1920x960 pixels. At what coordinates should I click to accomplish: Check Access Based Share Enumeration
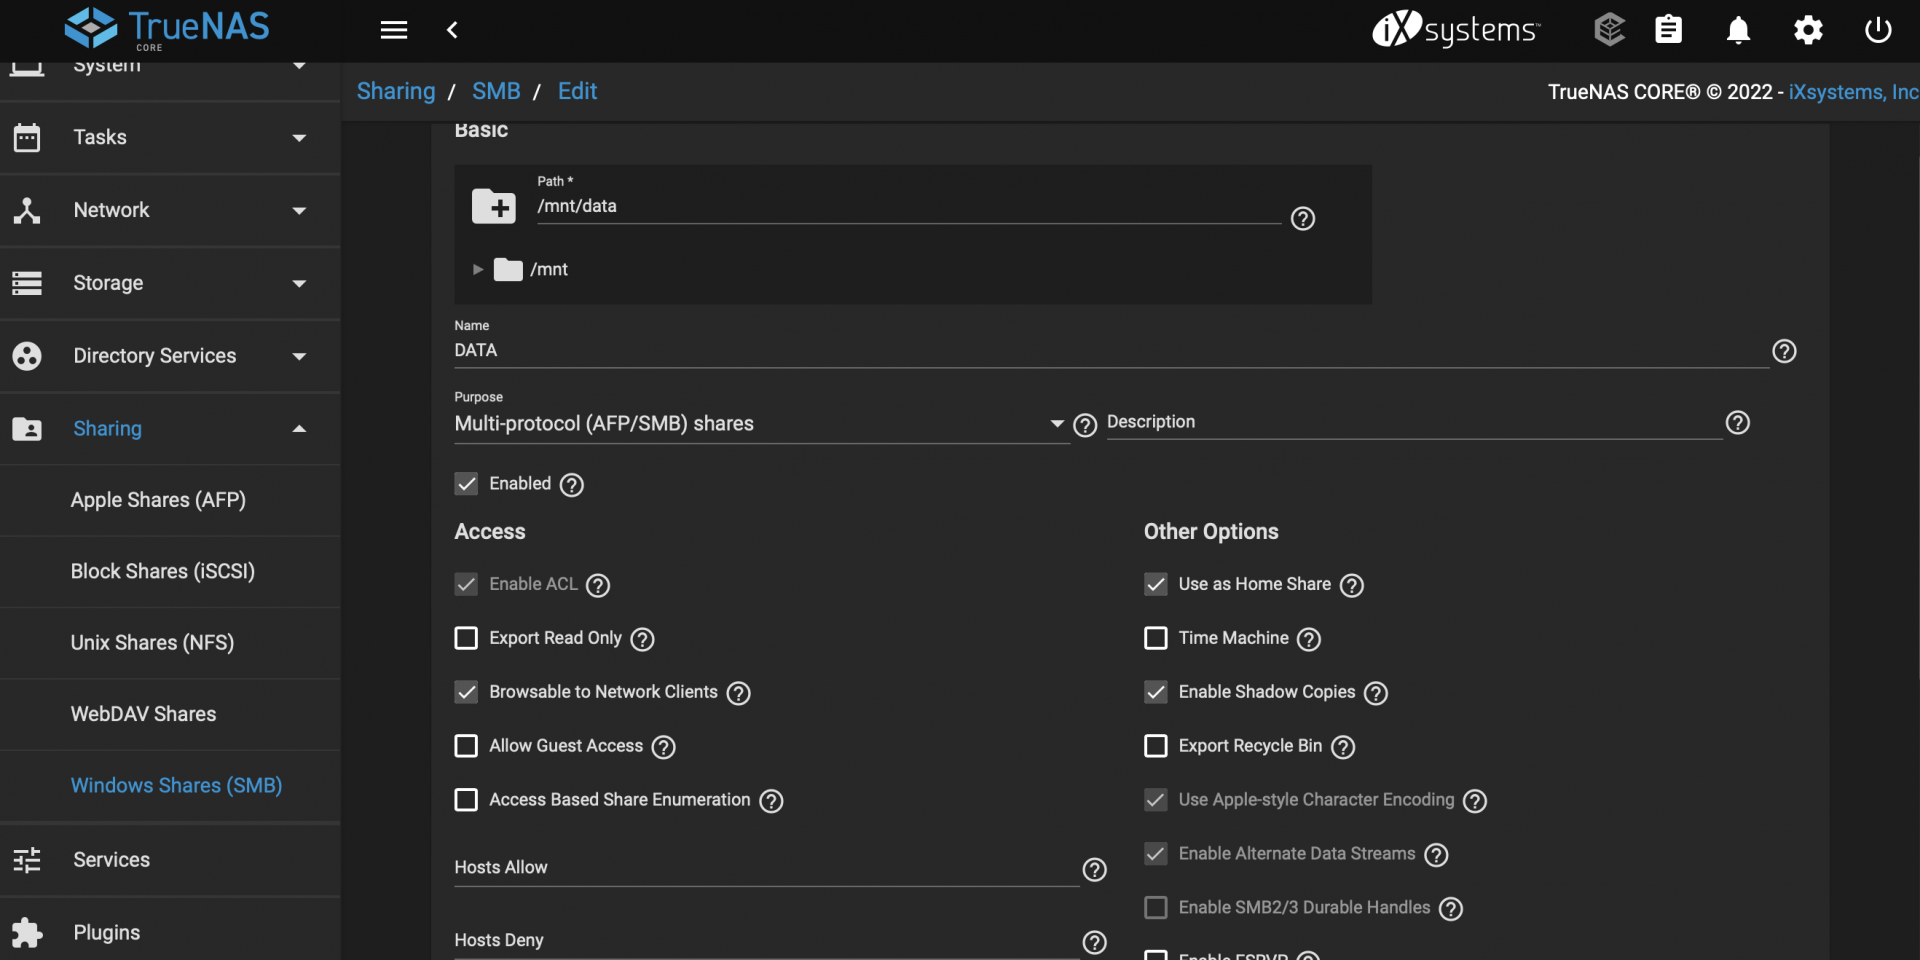click(466, 800)
